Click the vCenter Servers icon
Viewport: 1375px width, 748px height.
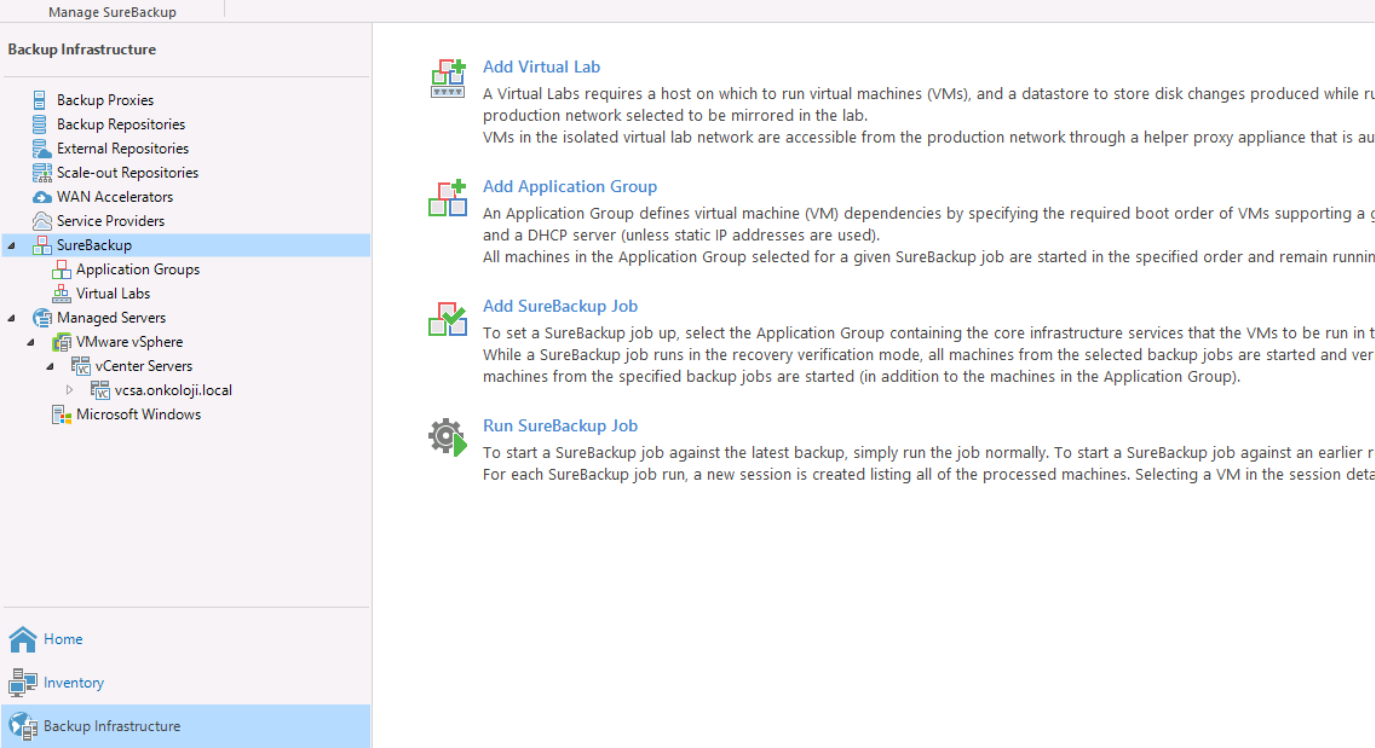click(x=80, y=366)
